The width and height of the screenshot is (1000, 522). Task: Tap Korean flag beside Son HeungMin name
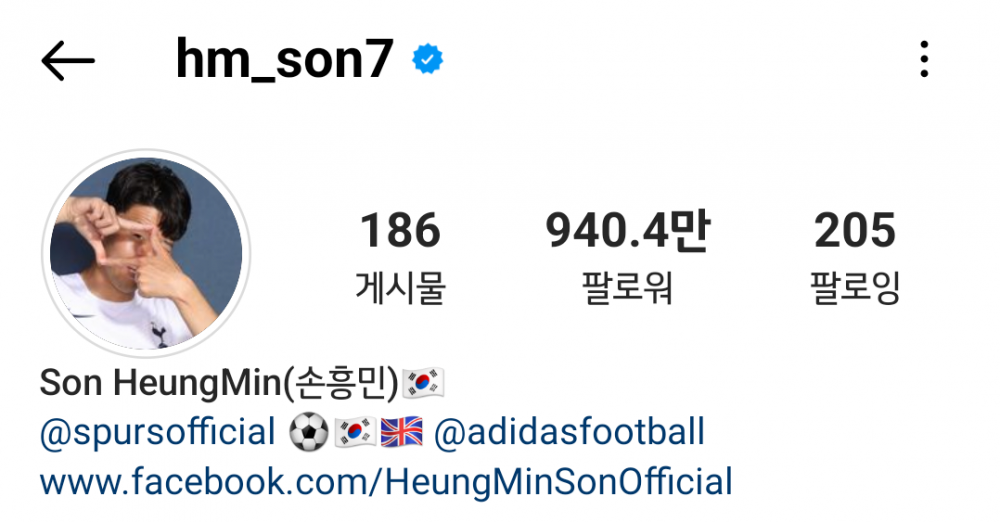click(423, 383)
